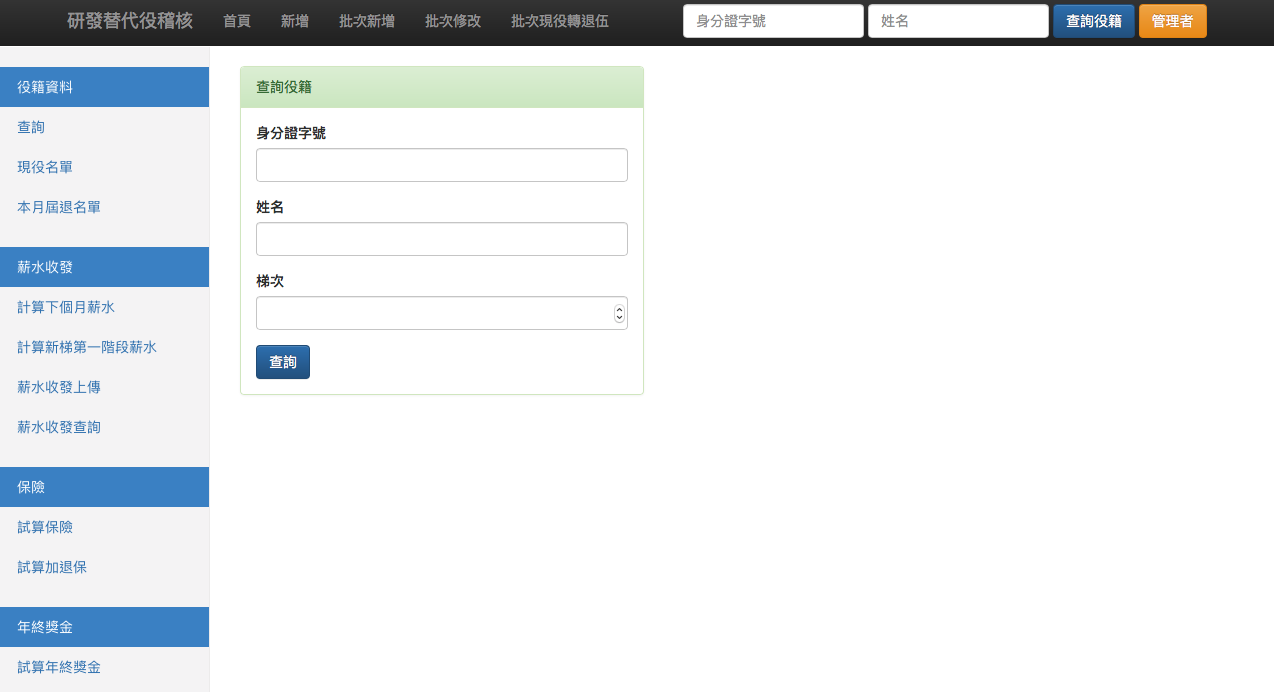Focus navbar 身分證字號 search field
1274x692 pixels.
pyautogui.click(x=773, y=21)
